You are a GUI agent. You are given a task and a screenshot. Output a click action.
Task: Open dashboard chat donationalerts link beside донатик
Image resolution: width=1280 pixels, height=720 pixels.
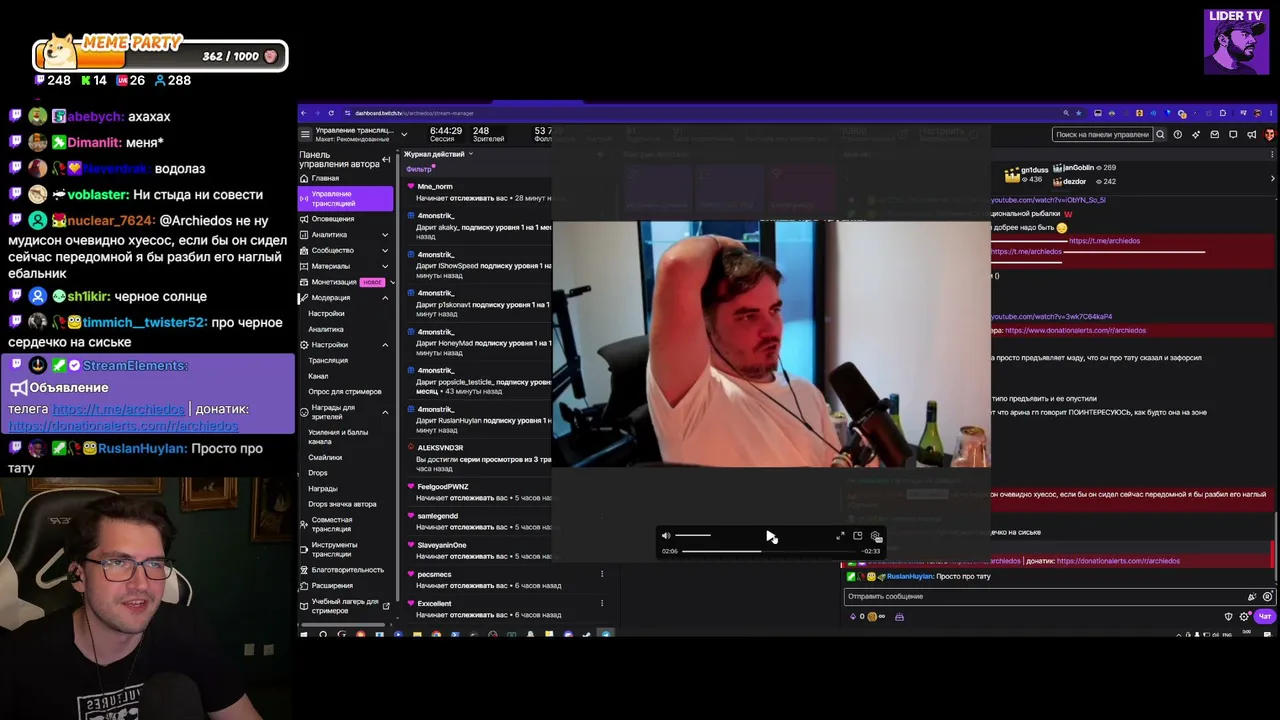point(1118,561)
